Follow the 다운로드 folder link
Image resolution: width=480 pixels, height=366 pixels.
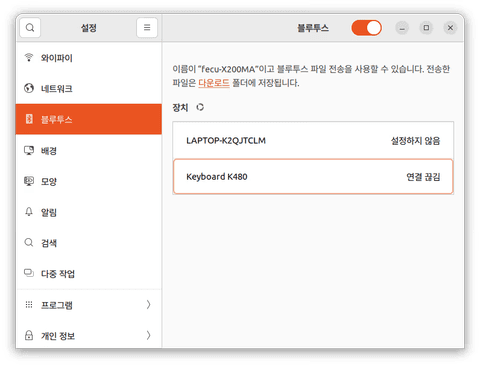214,83
